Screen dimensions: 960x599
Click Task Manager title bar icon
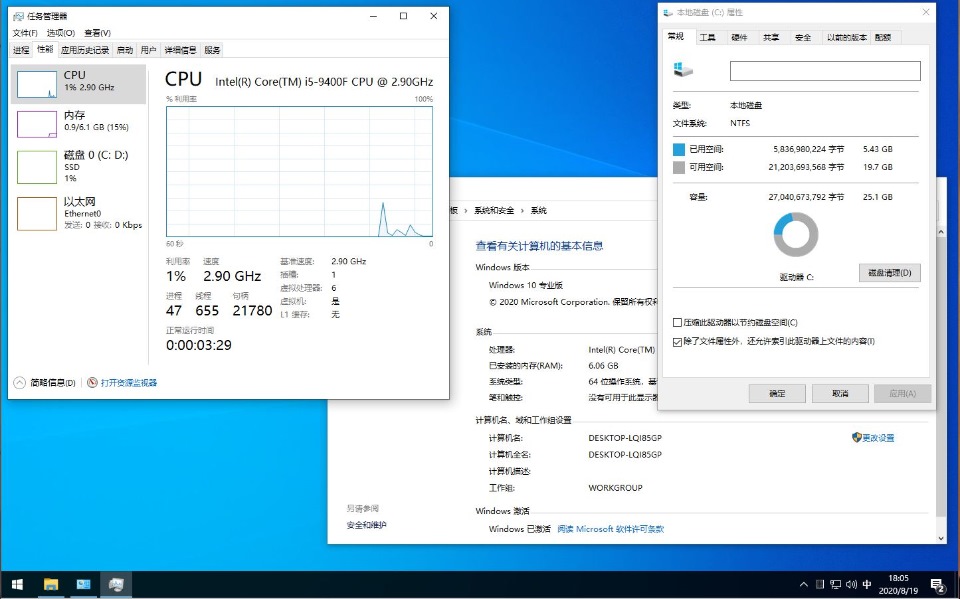tap(18, 16)
